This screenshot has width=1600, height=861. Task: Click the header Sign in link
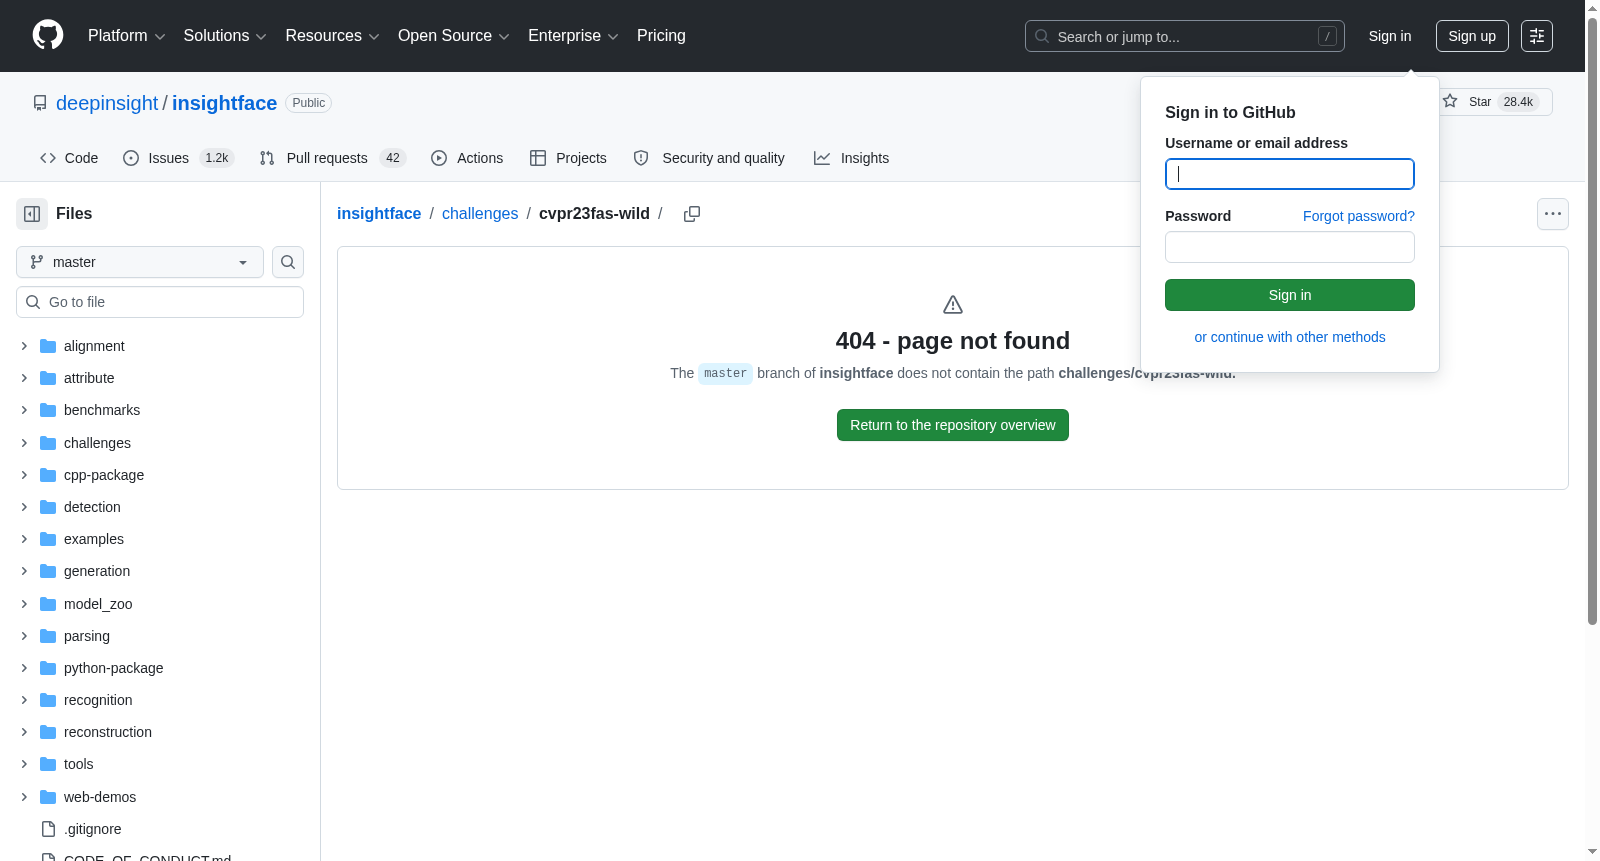click(1390, 36)
